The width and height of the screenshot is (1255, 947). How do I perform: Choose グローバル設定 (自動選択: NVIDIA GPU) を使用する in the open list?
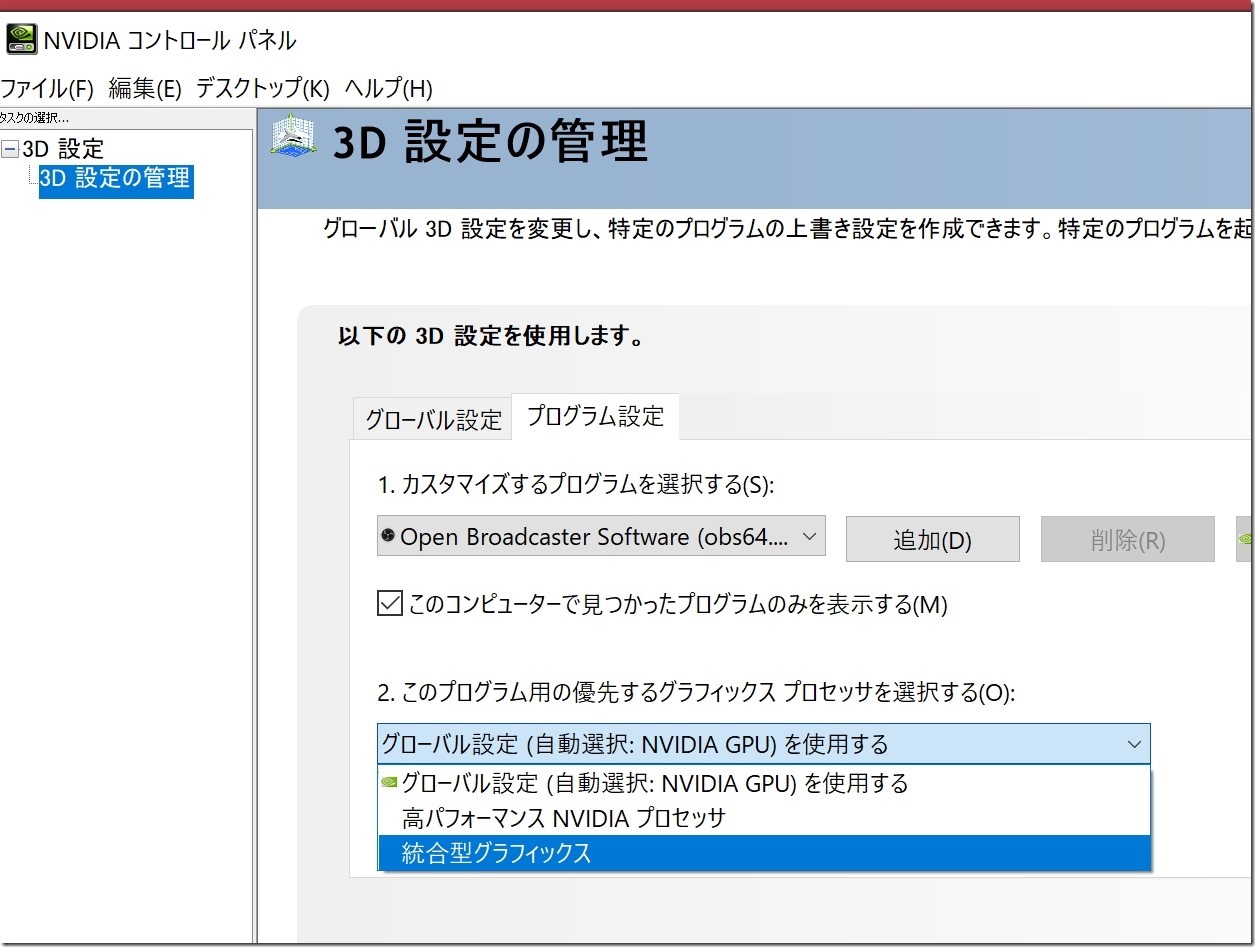pyautogui.click(x=764, y=783)
